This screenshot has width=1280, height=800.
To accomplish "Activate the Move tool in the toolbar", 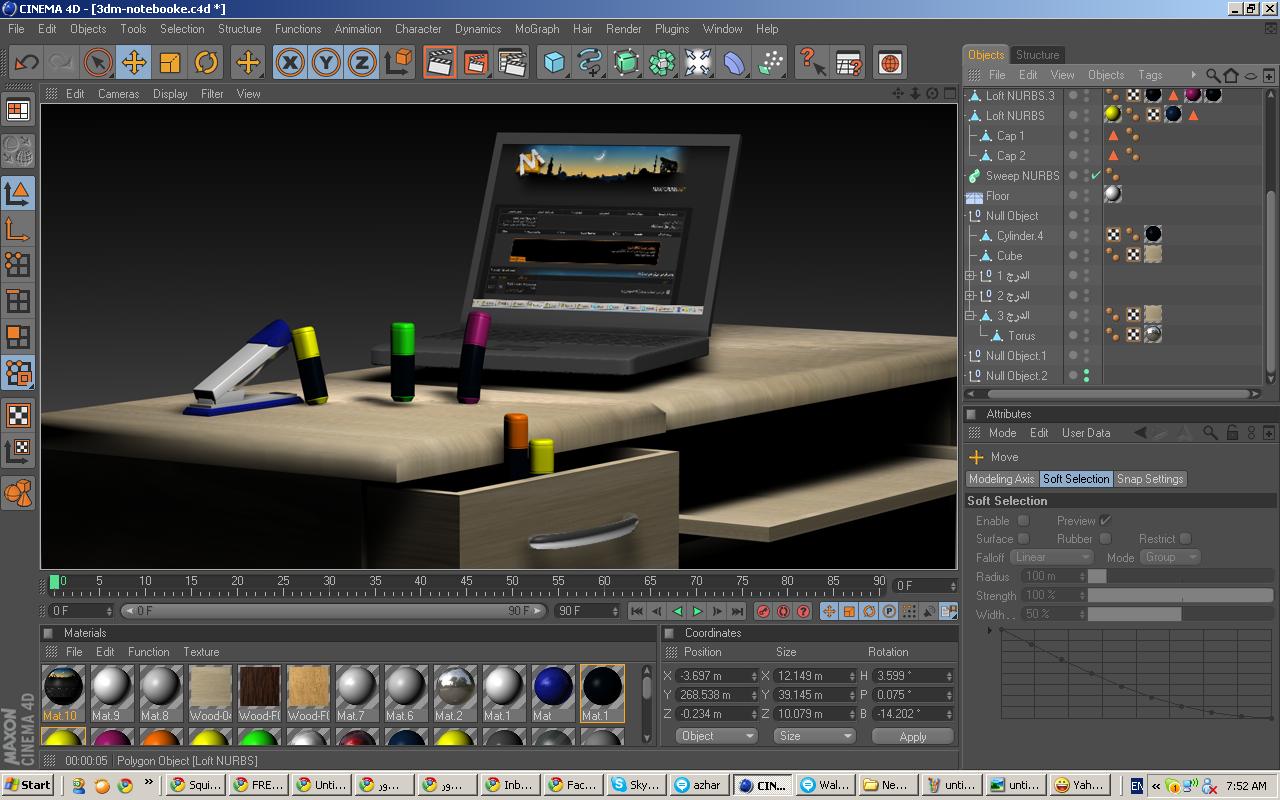I will coord(133,63).
